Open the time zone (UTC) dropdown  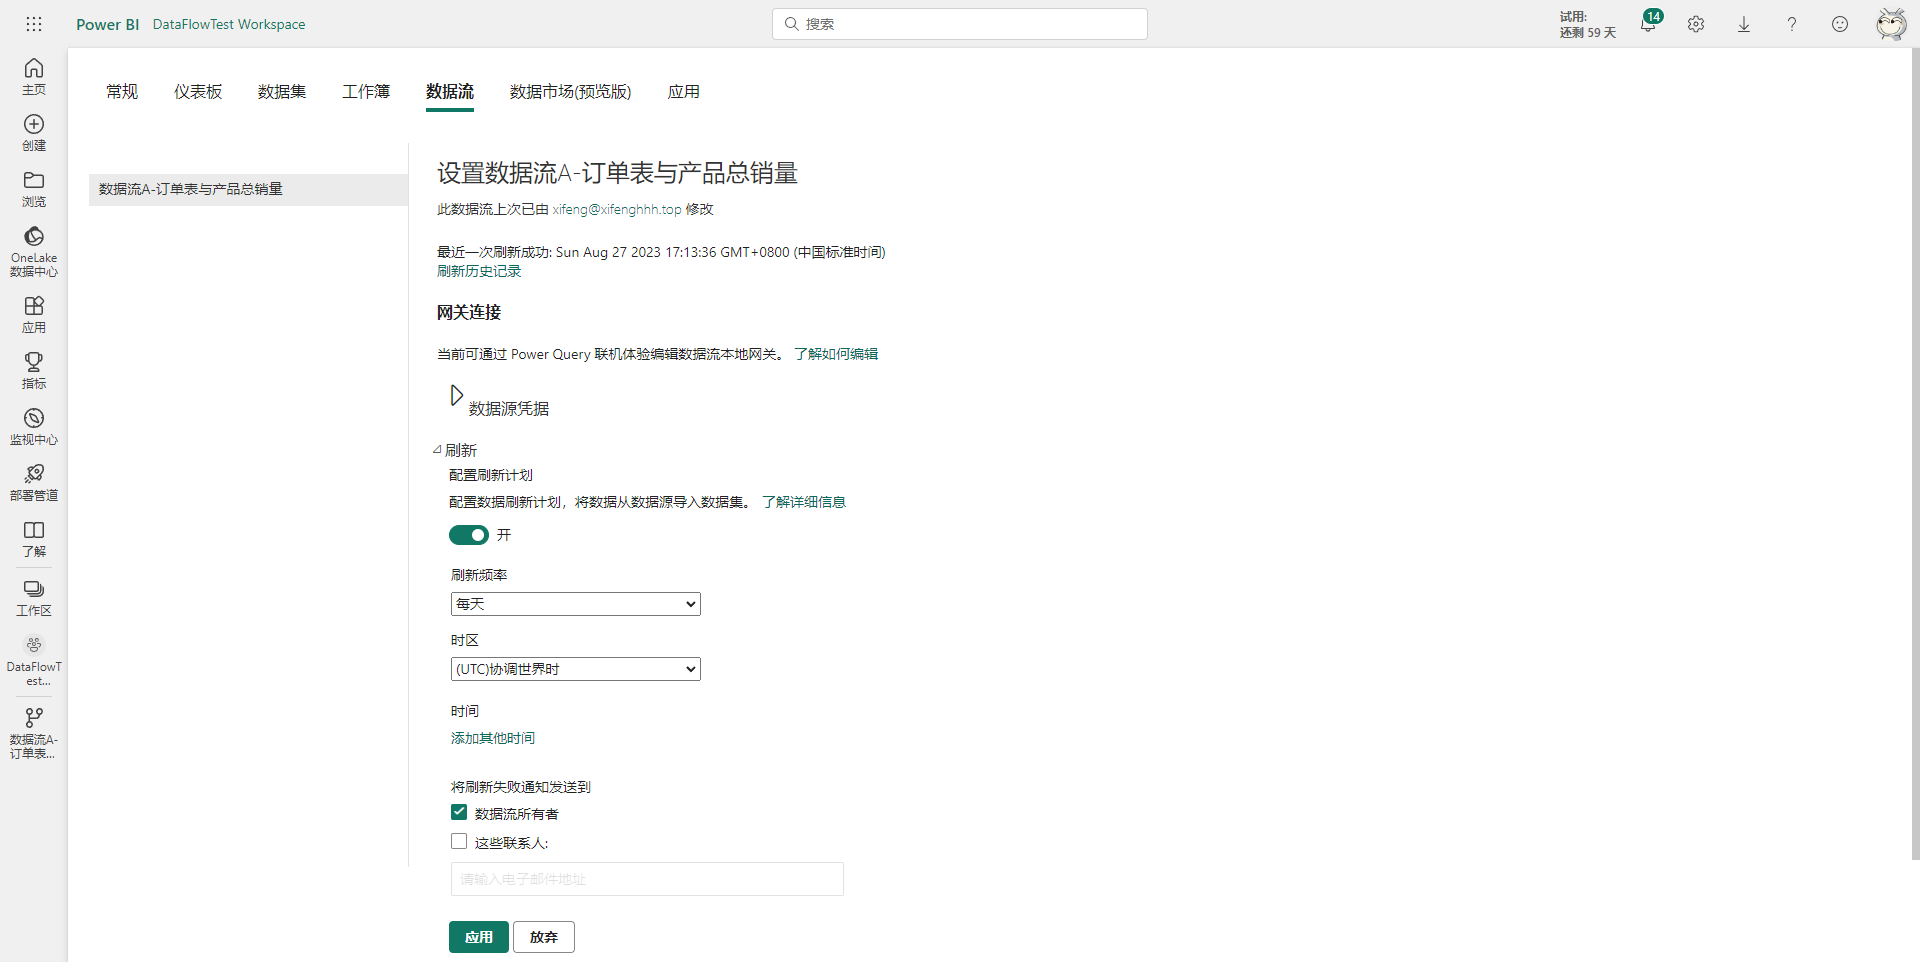[575, 669]
